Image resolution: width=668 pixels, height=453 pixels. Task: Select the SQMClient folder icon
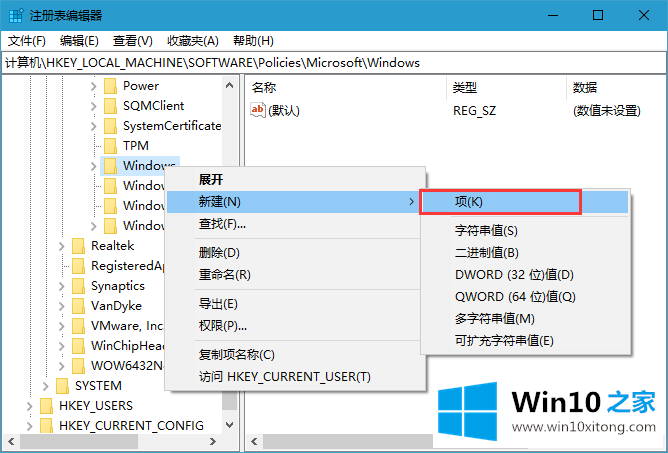(111, 106)
